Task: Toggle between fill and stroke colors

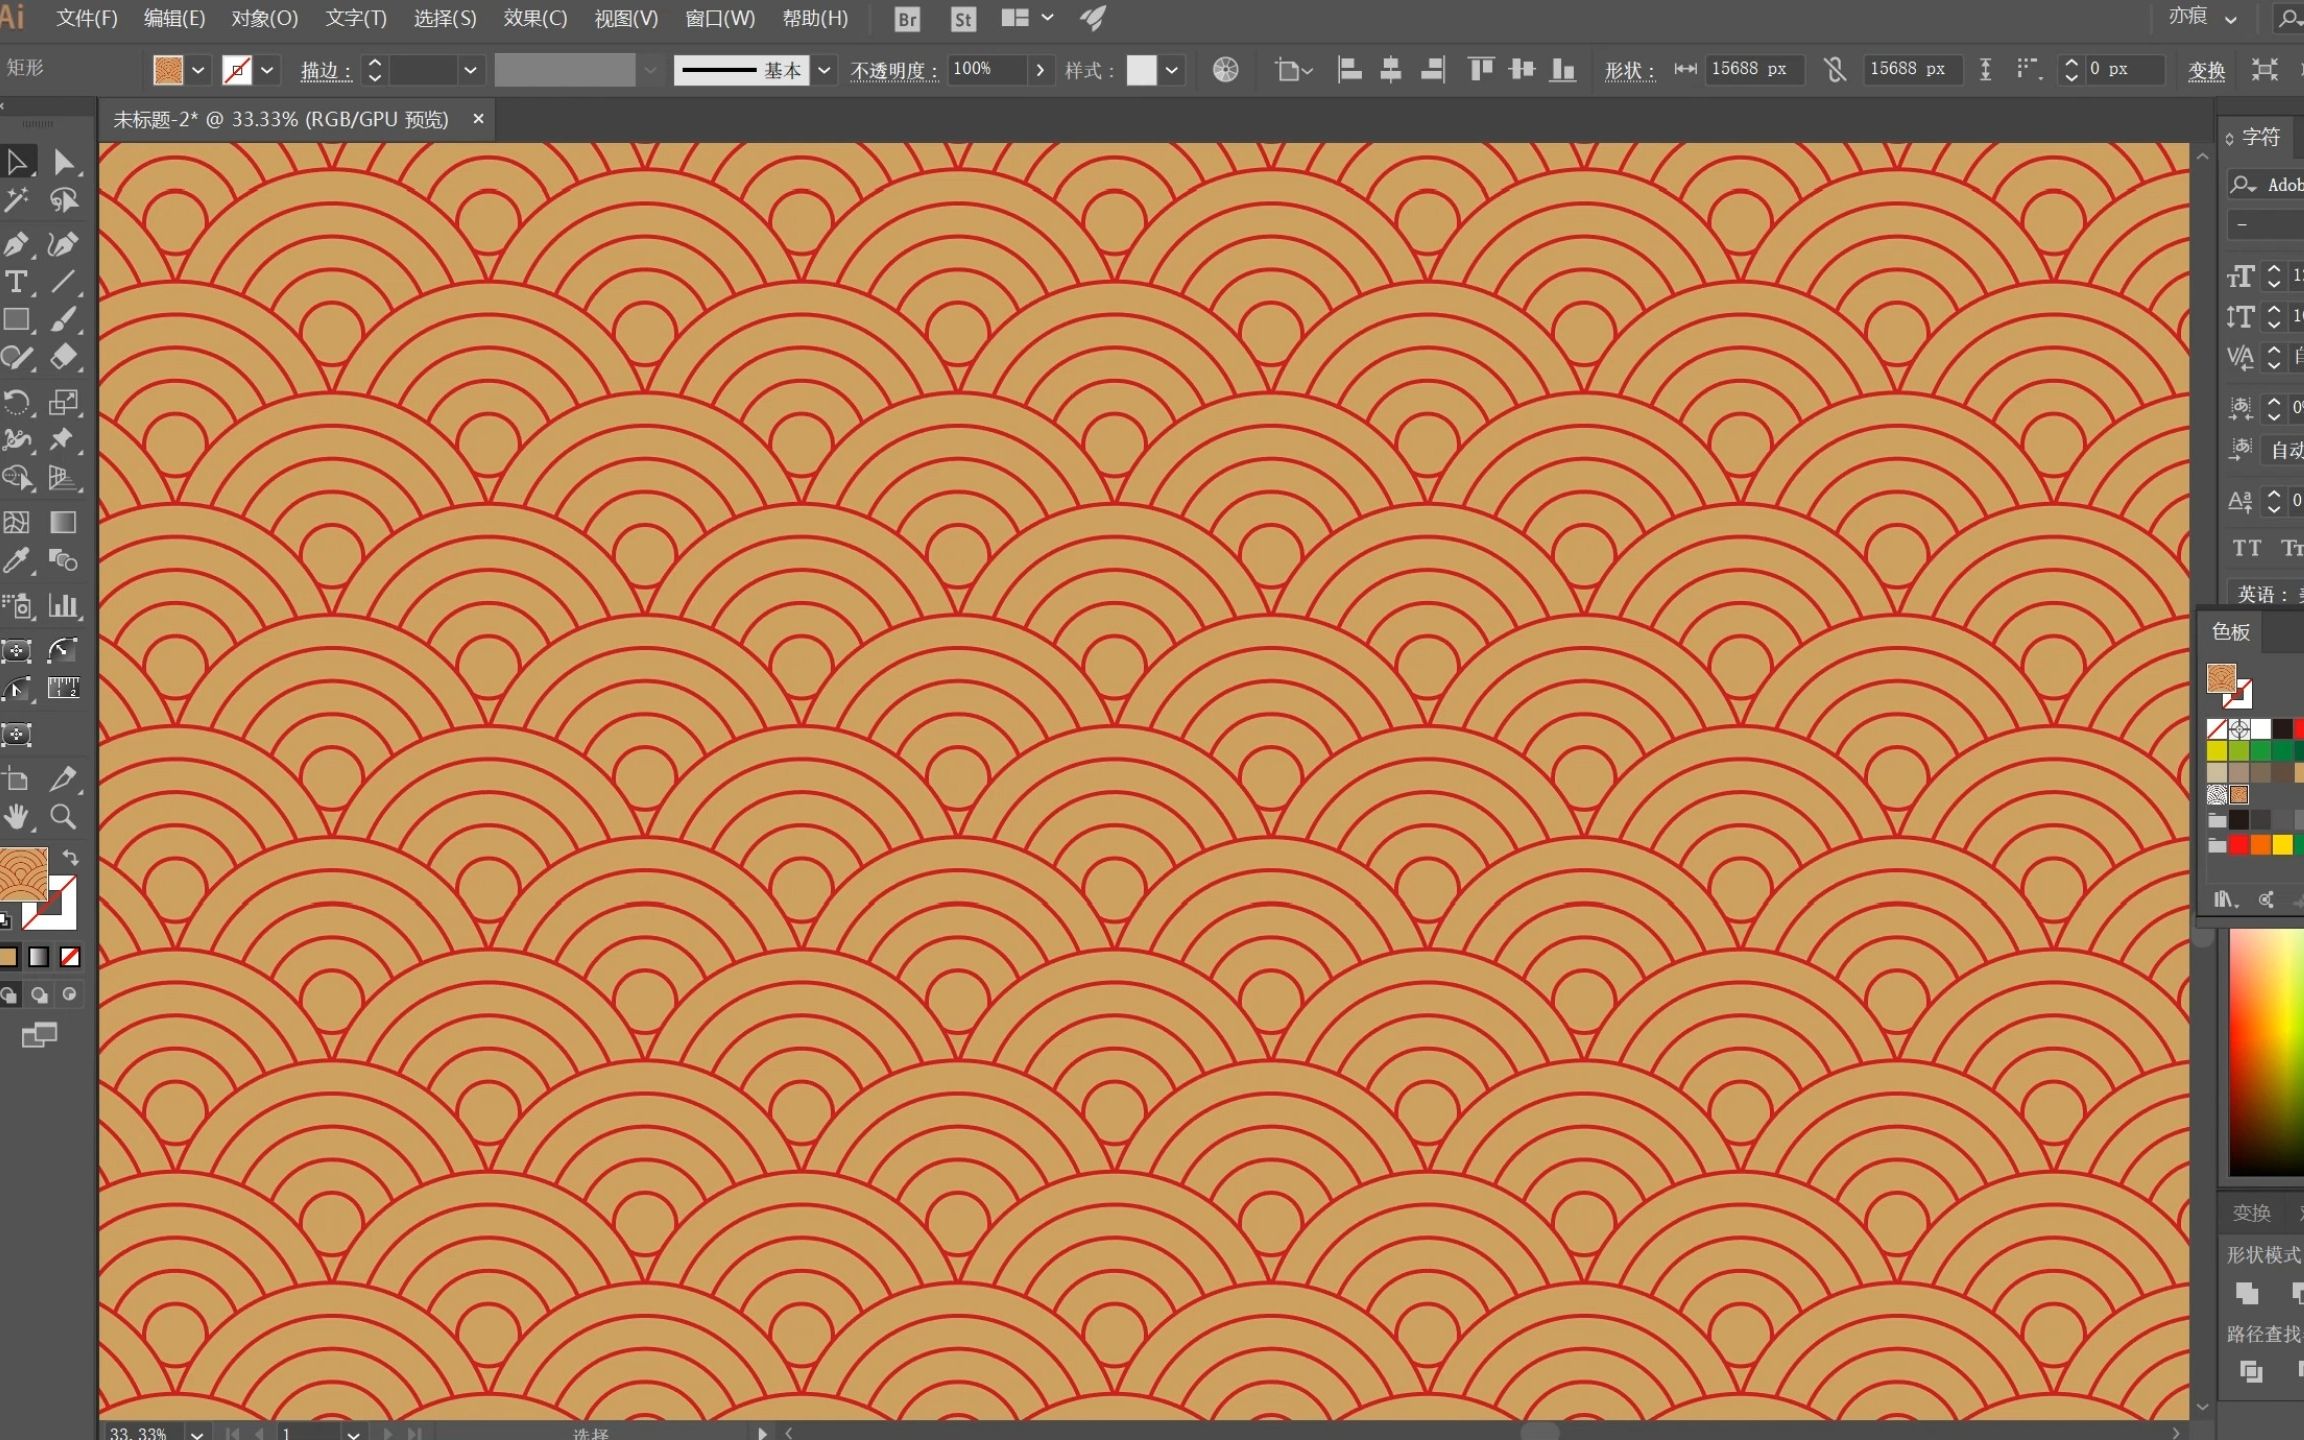Action: (x=70, y=858)
